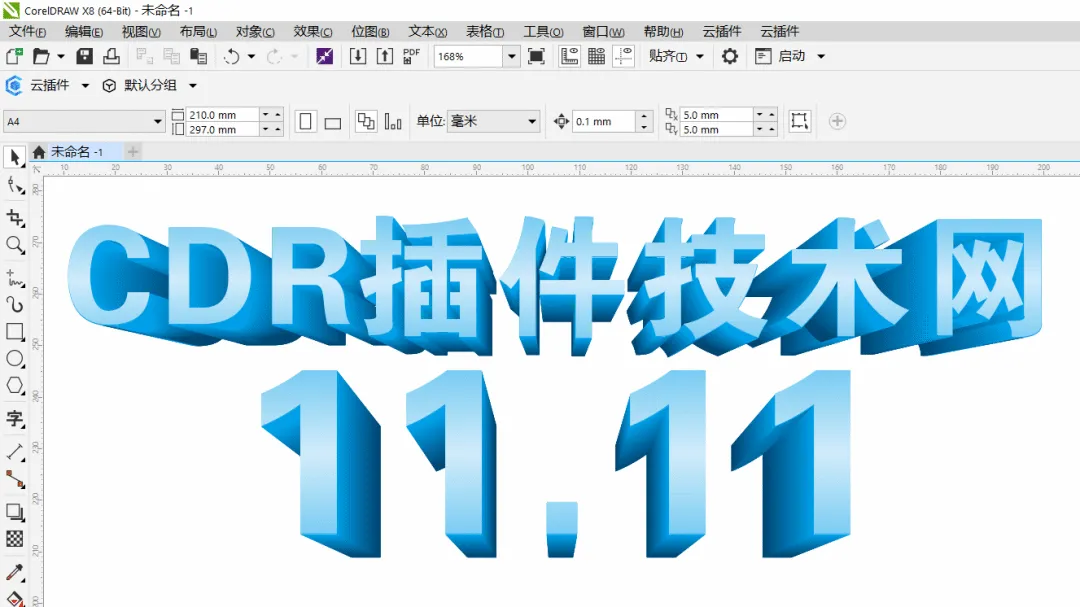The image size is (1080, 607).
Task: Click the page height 297.0 mm field
Action: coord(223,130)
